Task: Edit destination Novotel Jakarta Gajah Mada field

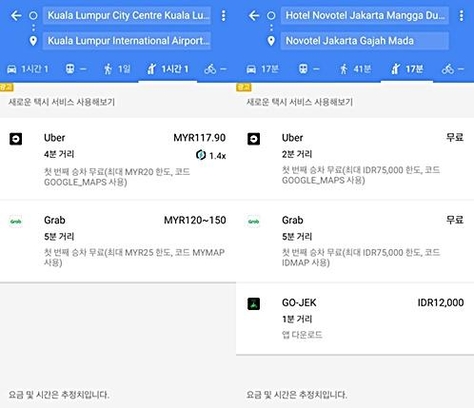Action: click(365, 41)
